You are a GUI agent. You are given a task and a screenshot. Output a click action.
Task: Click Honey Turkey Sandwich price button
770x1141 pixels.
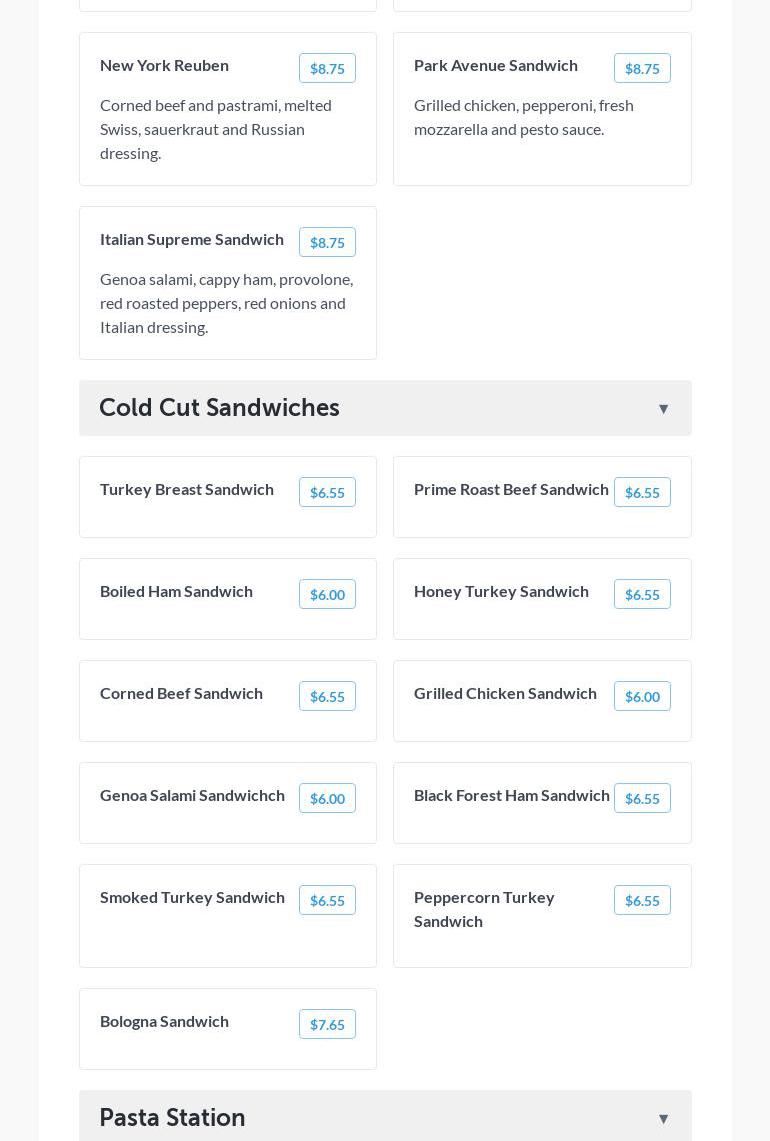642,595
